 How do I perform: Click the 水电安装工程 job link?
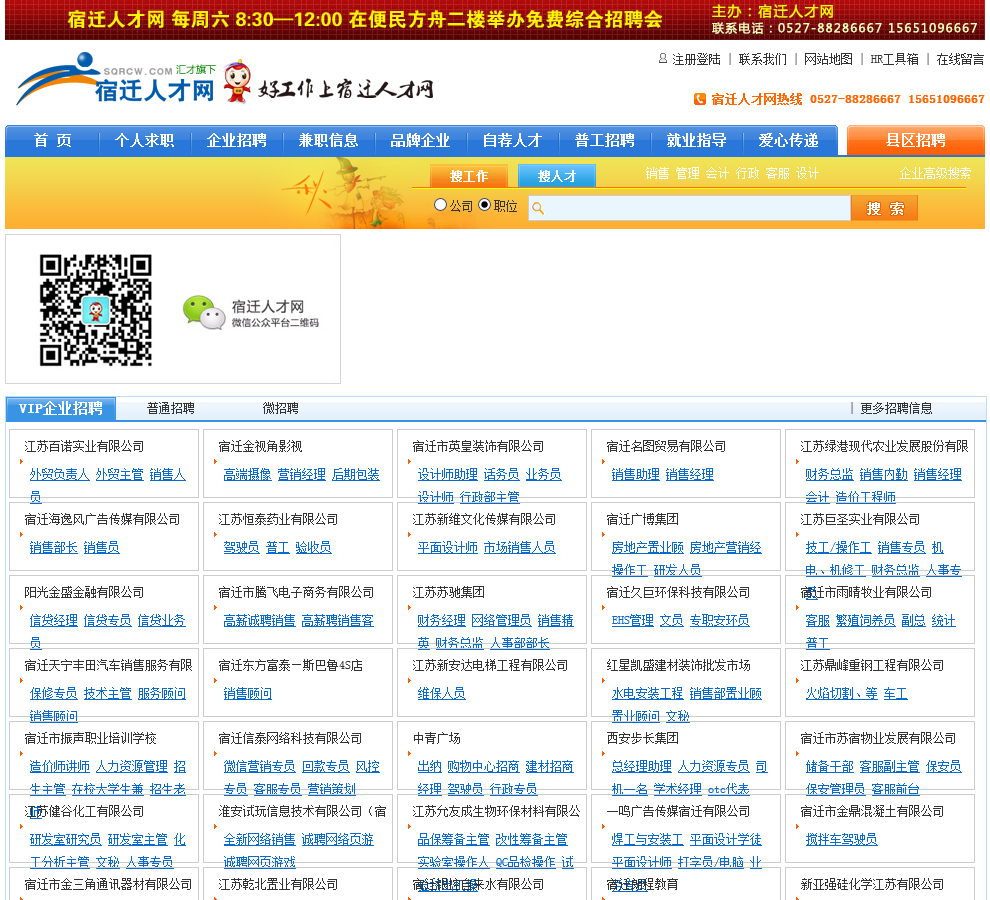coord(647,693)
